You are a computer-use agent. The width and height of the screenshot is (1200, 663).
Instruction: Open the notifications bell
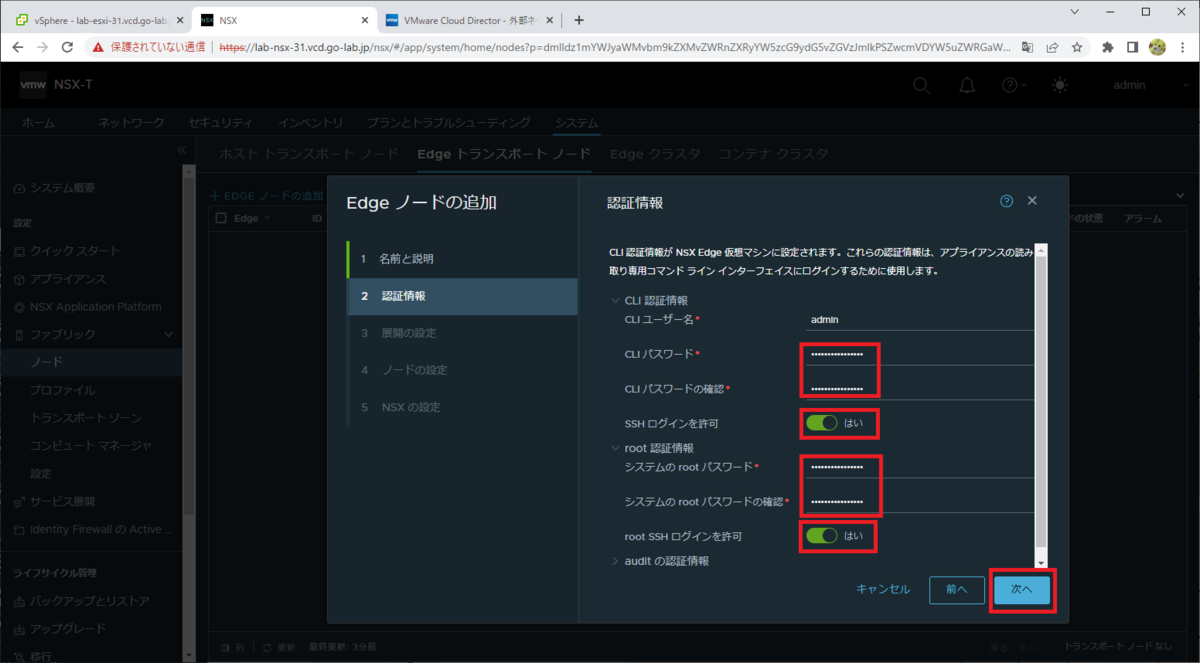[967, 86]
